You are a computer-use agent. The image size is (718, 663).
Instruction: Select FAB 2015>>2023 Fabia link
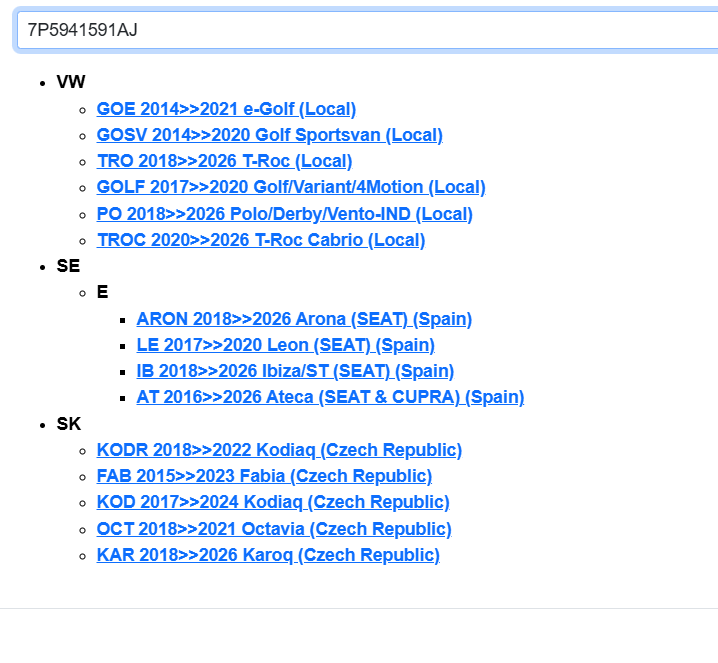[264, 476]
